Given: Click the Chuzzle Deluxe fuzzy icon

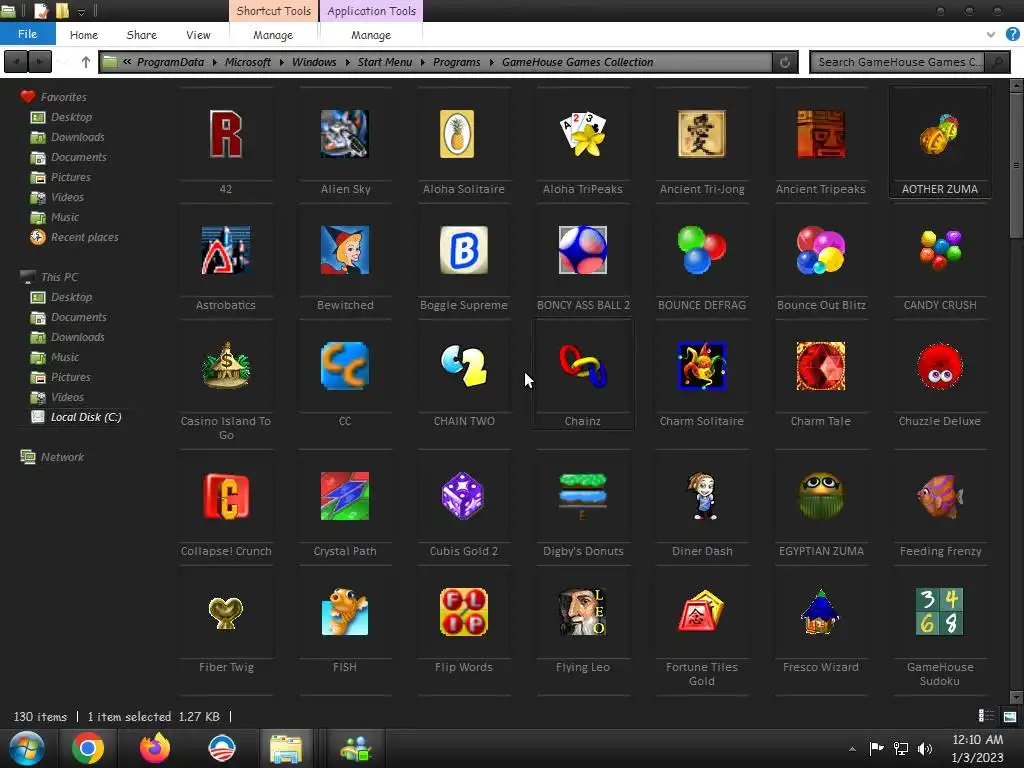Looking at the screenshot, I should point(940,366).
